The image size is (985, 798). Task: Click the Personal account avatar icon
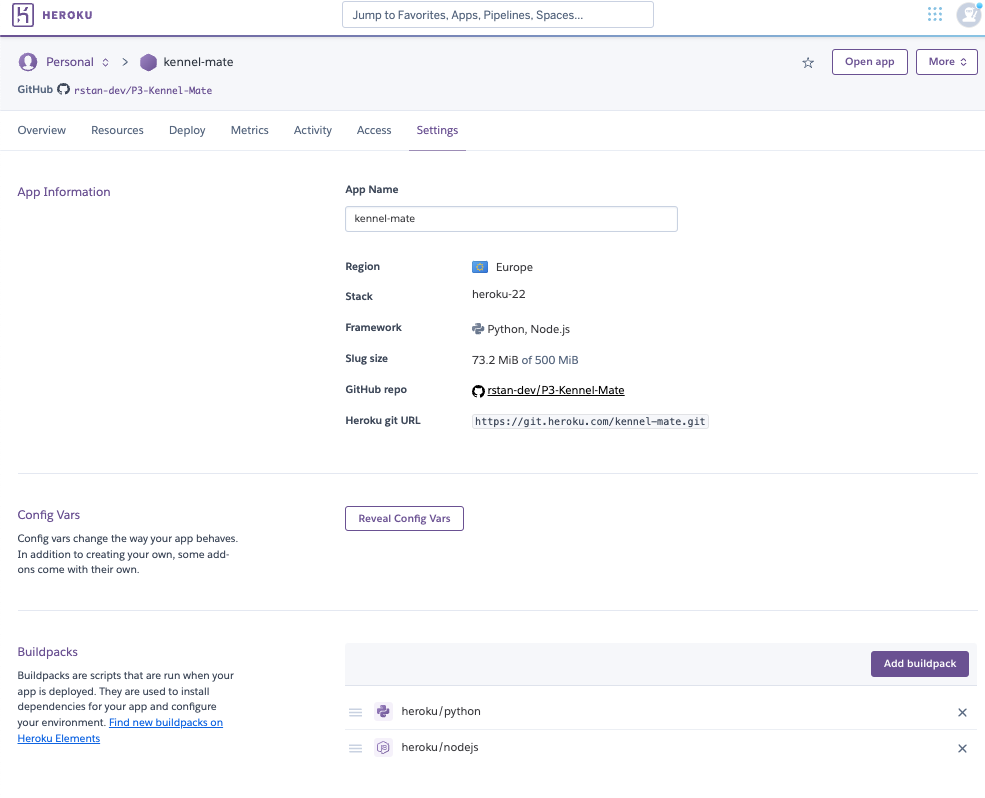coord(28,62)
